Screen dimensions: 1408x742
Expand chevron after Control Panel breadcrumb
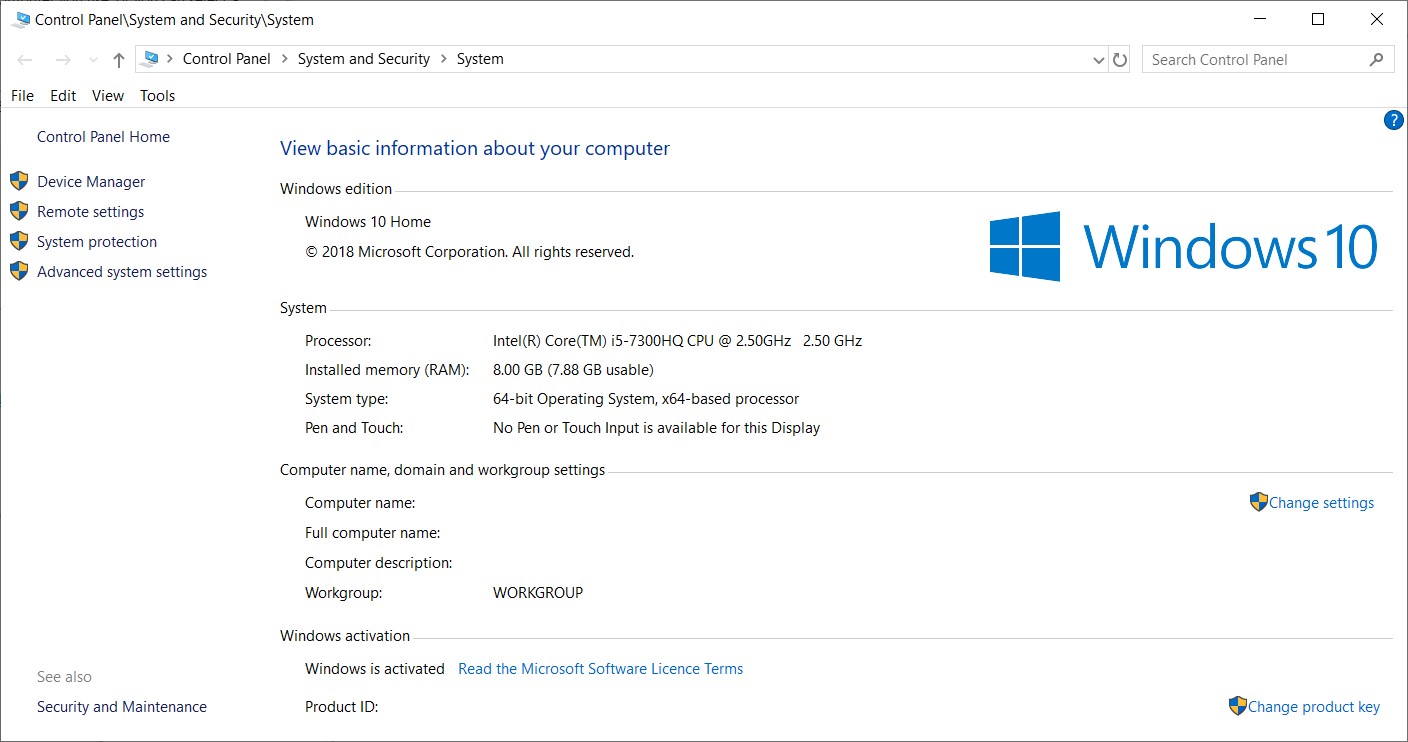[284, 59]
